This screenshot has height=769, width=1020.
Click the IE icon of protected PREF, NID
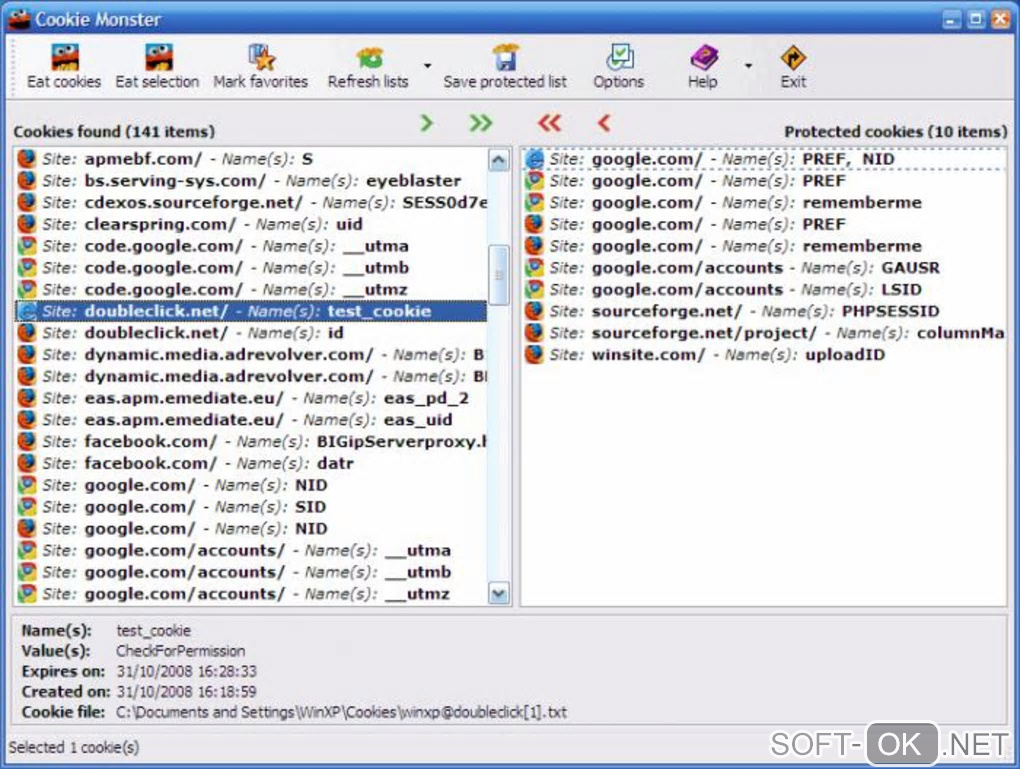click(x=534, y=159)
